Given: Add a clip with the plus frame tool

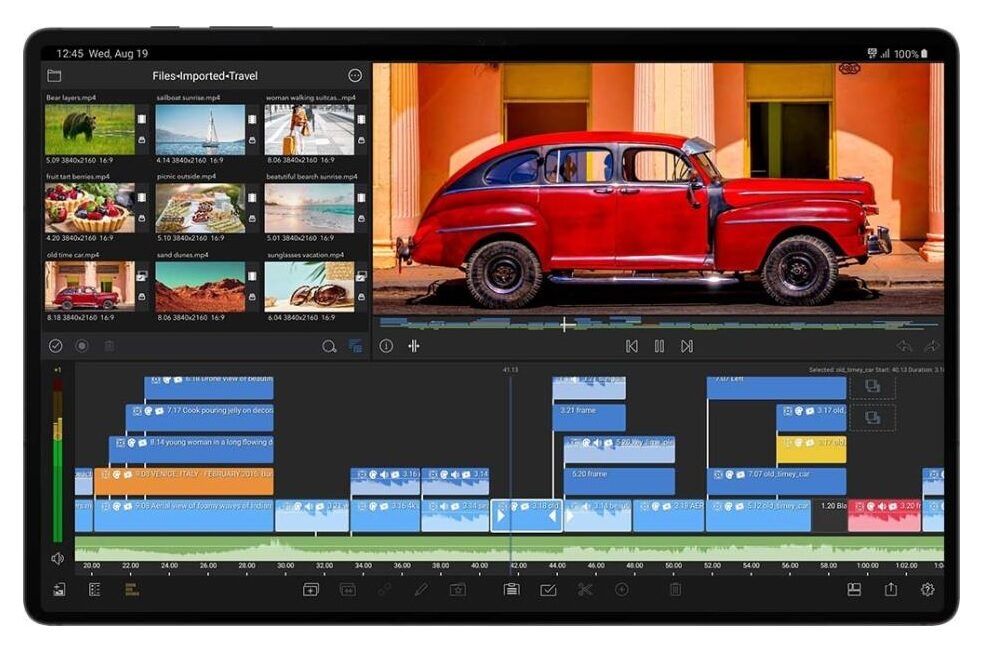Looking at the screenshot, I should click(x=311, y=590).
